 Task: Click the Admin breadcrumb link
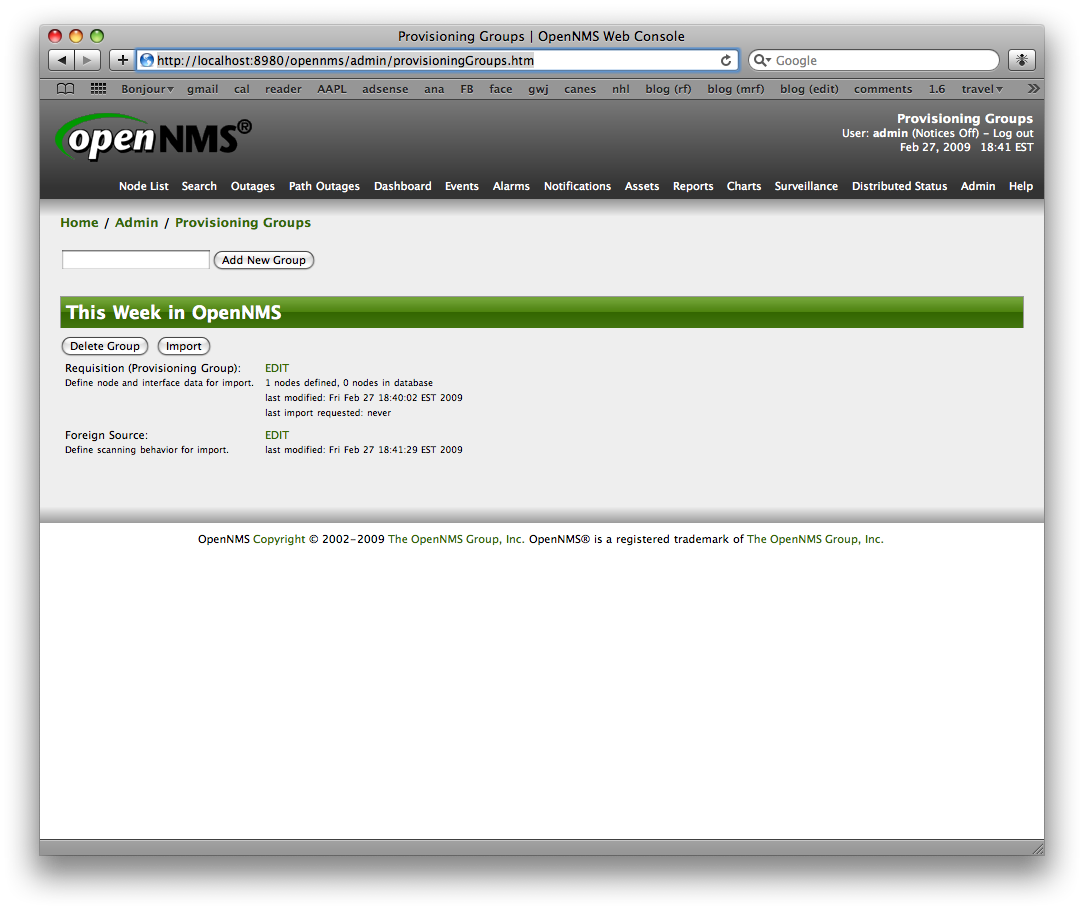pyautogui.click(x=136, y=223)
